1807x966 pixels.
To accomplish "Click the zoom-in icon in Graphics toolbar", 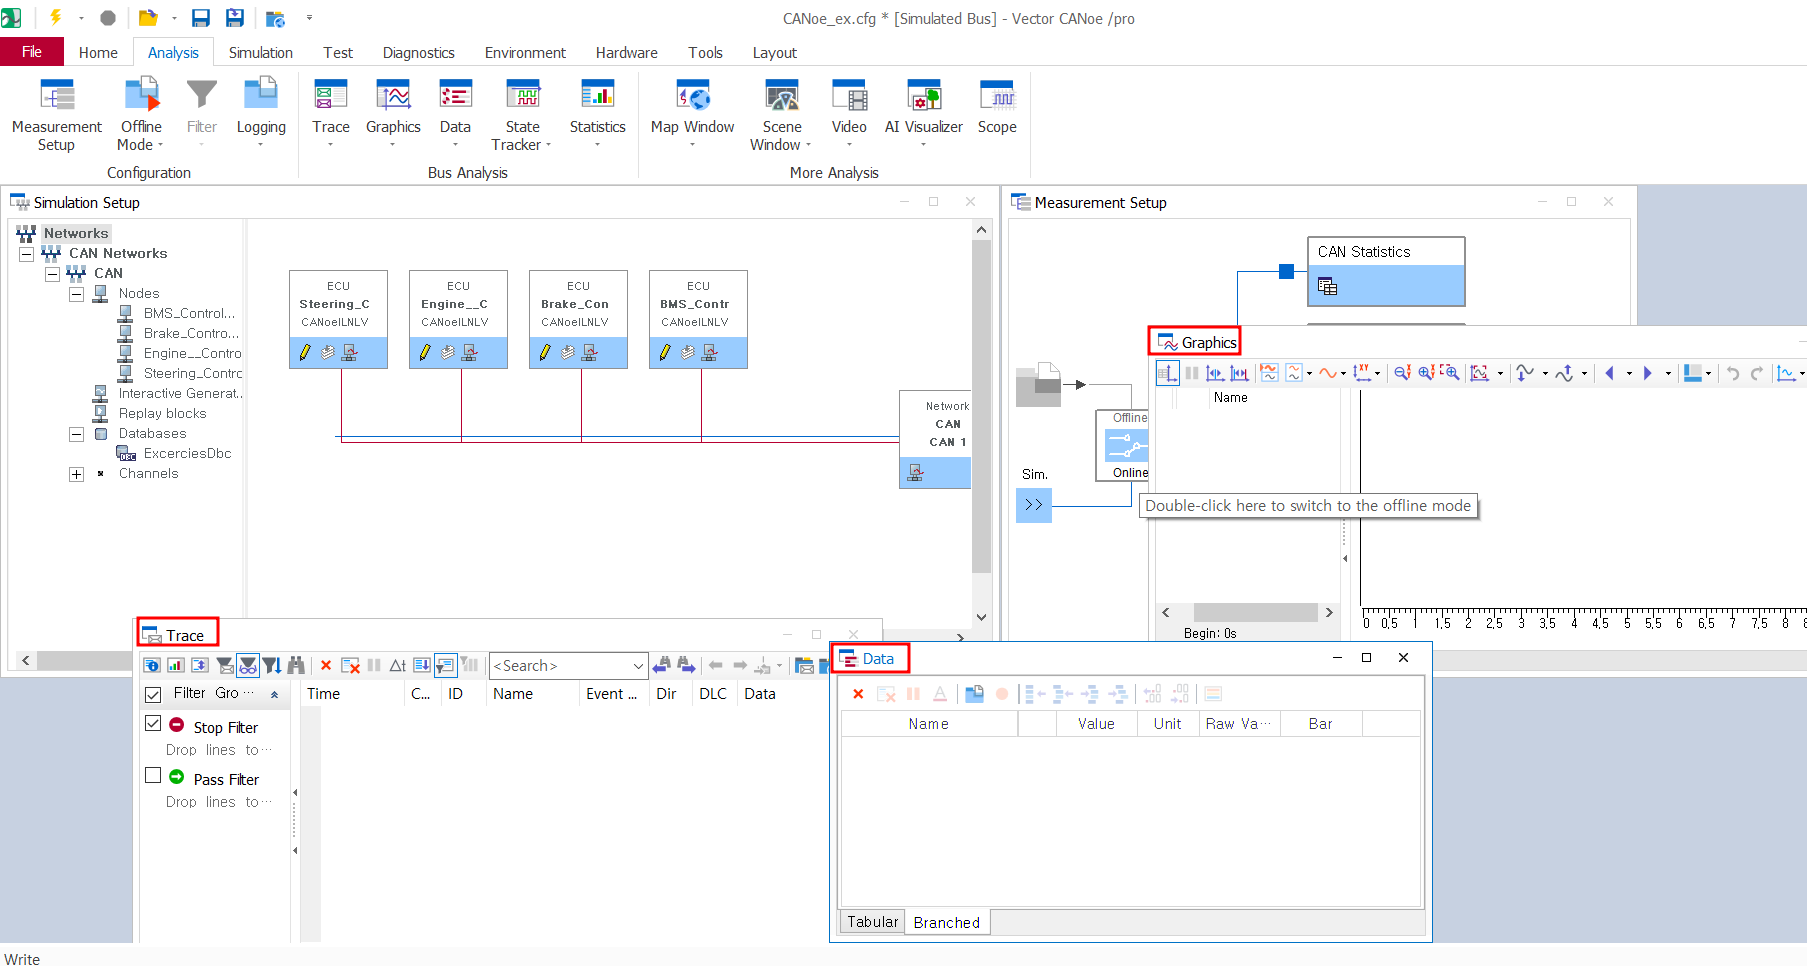I will (x=1426, y=373).
